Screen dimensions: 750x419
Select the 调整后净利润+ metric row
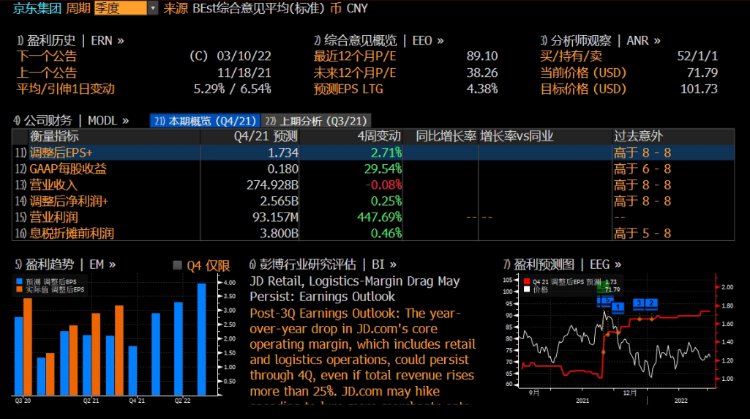[373, 201]
